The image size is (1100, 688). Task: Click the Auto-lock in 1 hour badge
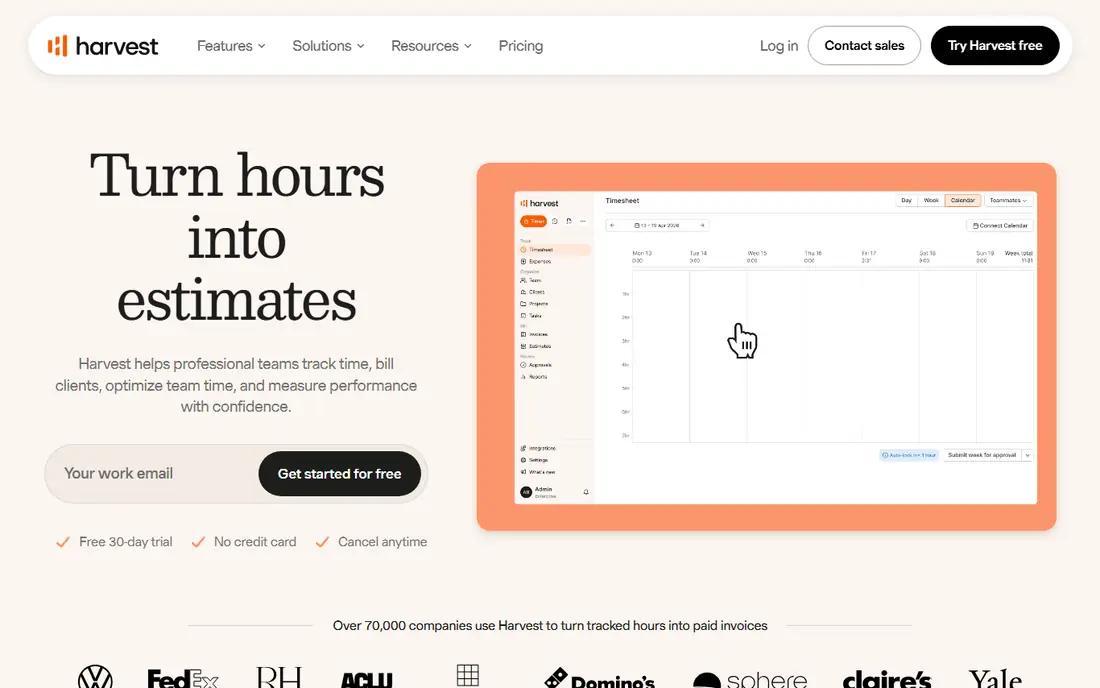[x=909, y=455]
